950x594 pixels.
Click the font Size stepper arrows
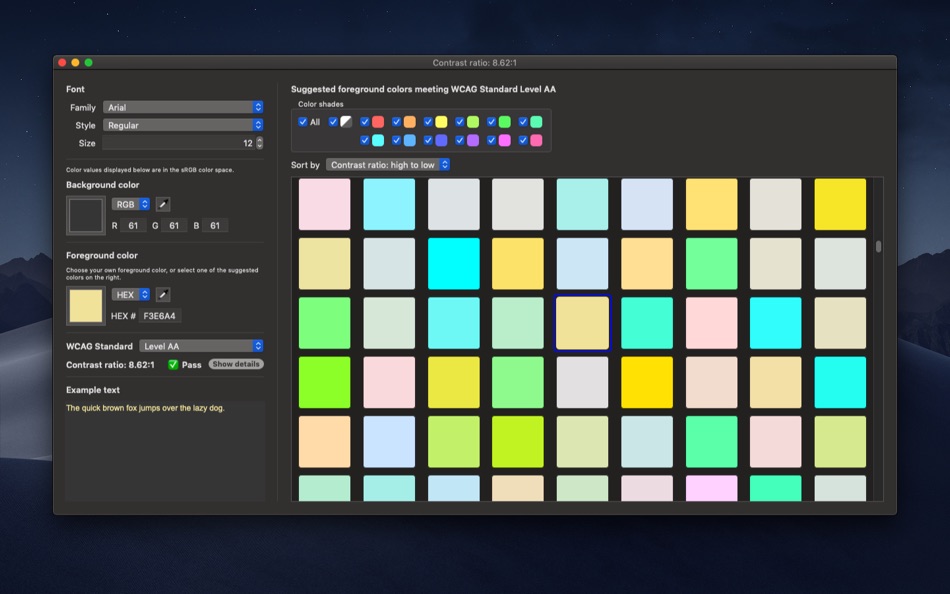(x=260, y=143)
